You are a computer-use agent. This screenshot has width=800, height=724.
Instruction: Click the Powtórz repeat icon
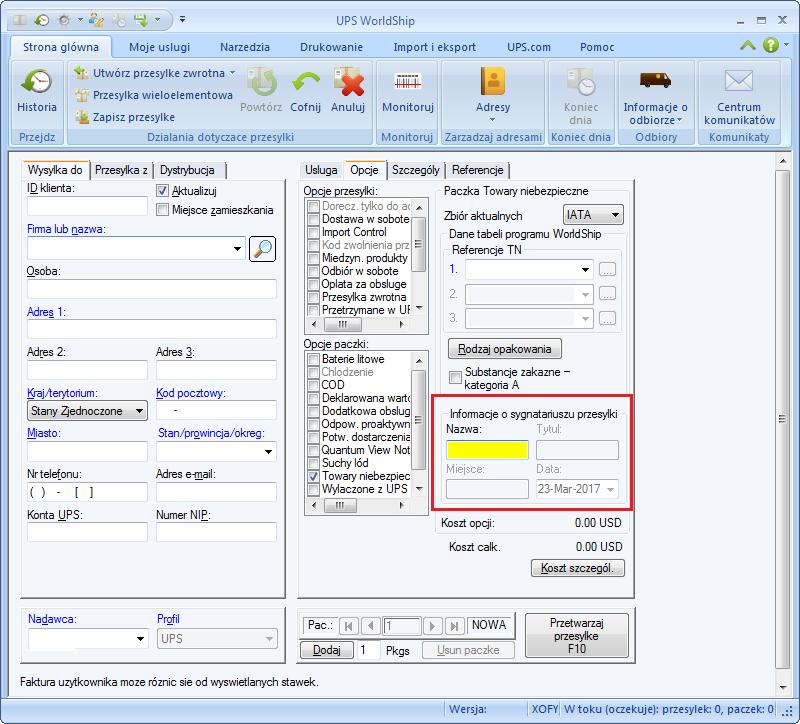[x=262, y=83]
